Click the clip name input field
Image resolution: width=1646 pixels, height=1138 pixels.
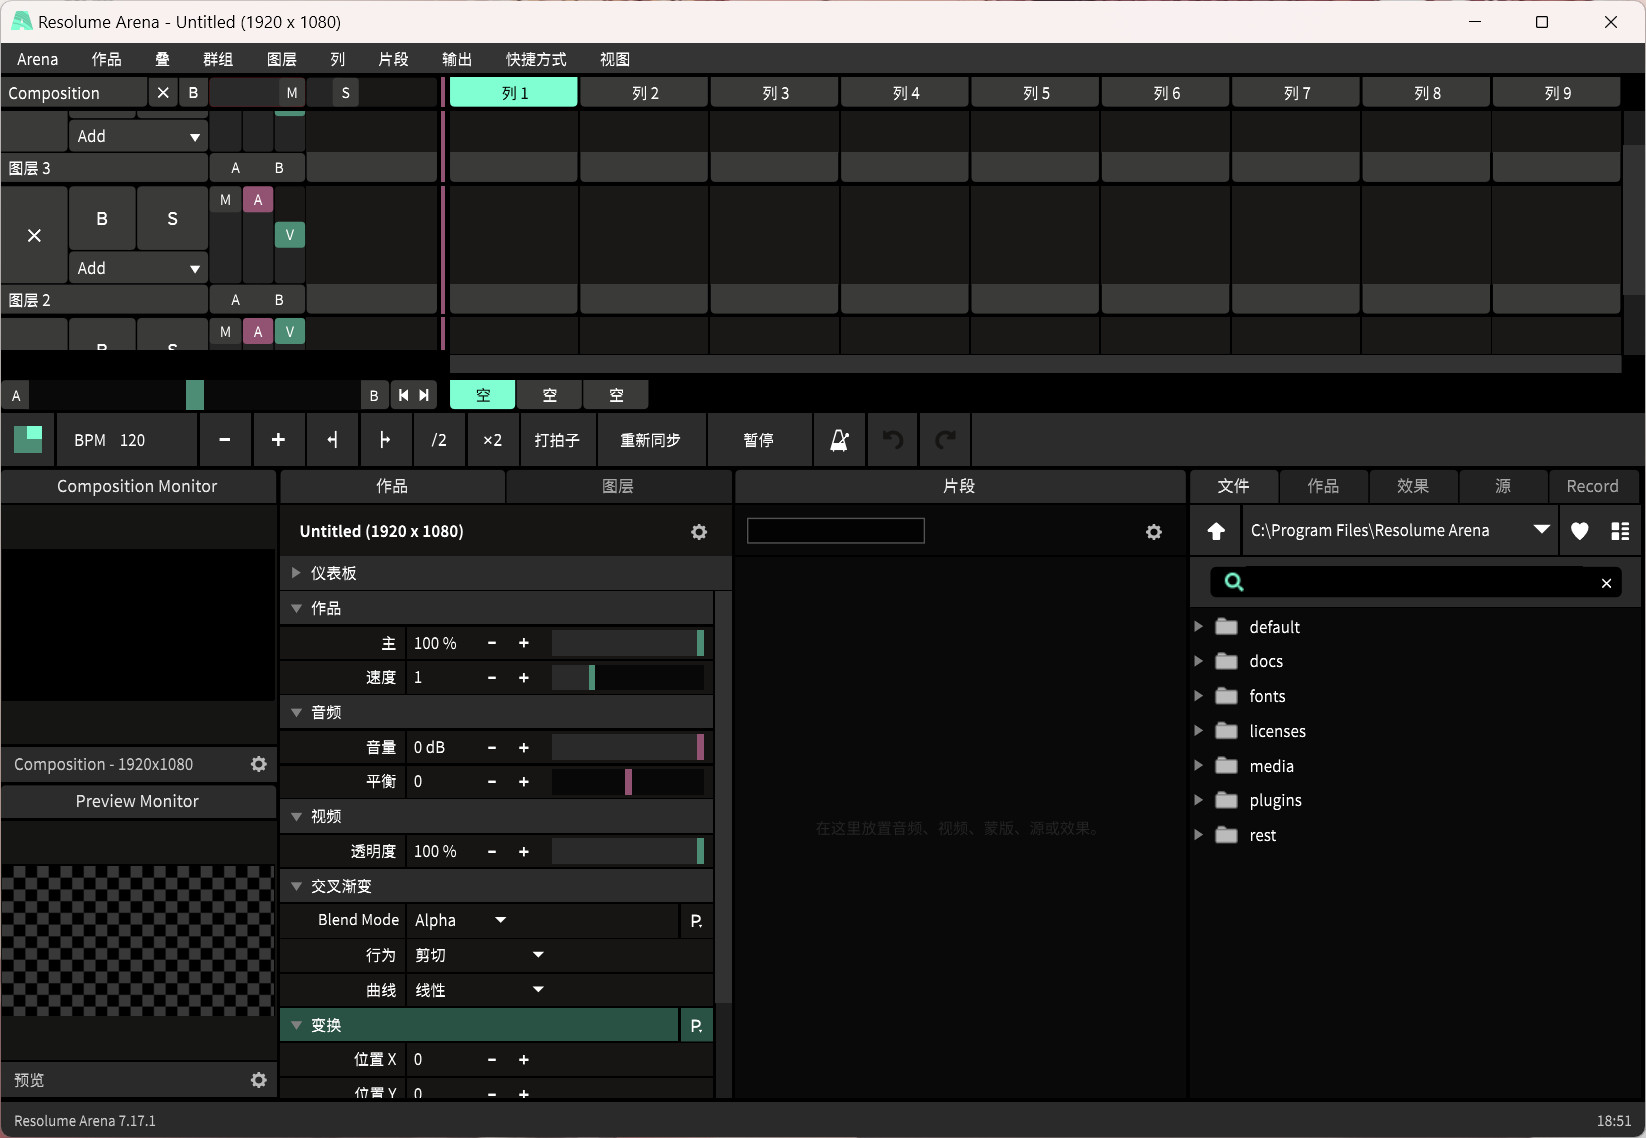(x=836, y=531)
